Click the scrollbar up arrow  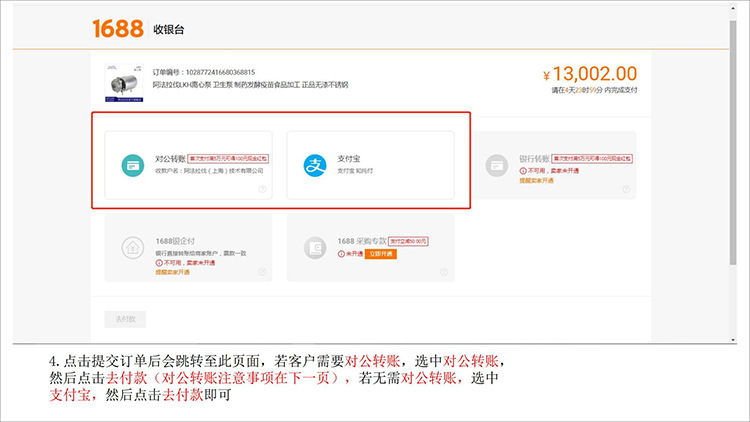(x=733, y=8)
